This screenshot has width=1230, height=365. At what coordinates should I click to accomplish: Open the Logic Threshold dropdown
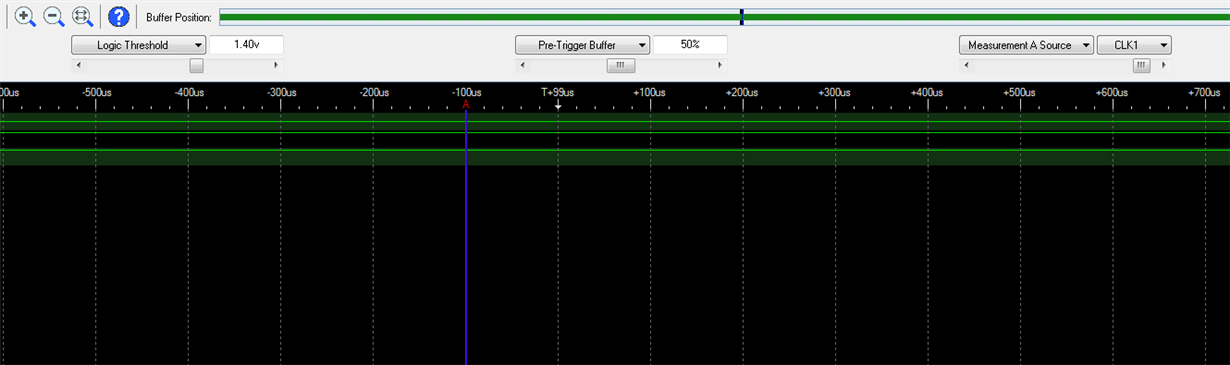(x=138, y=45)
